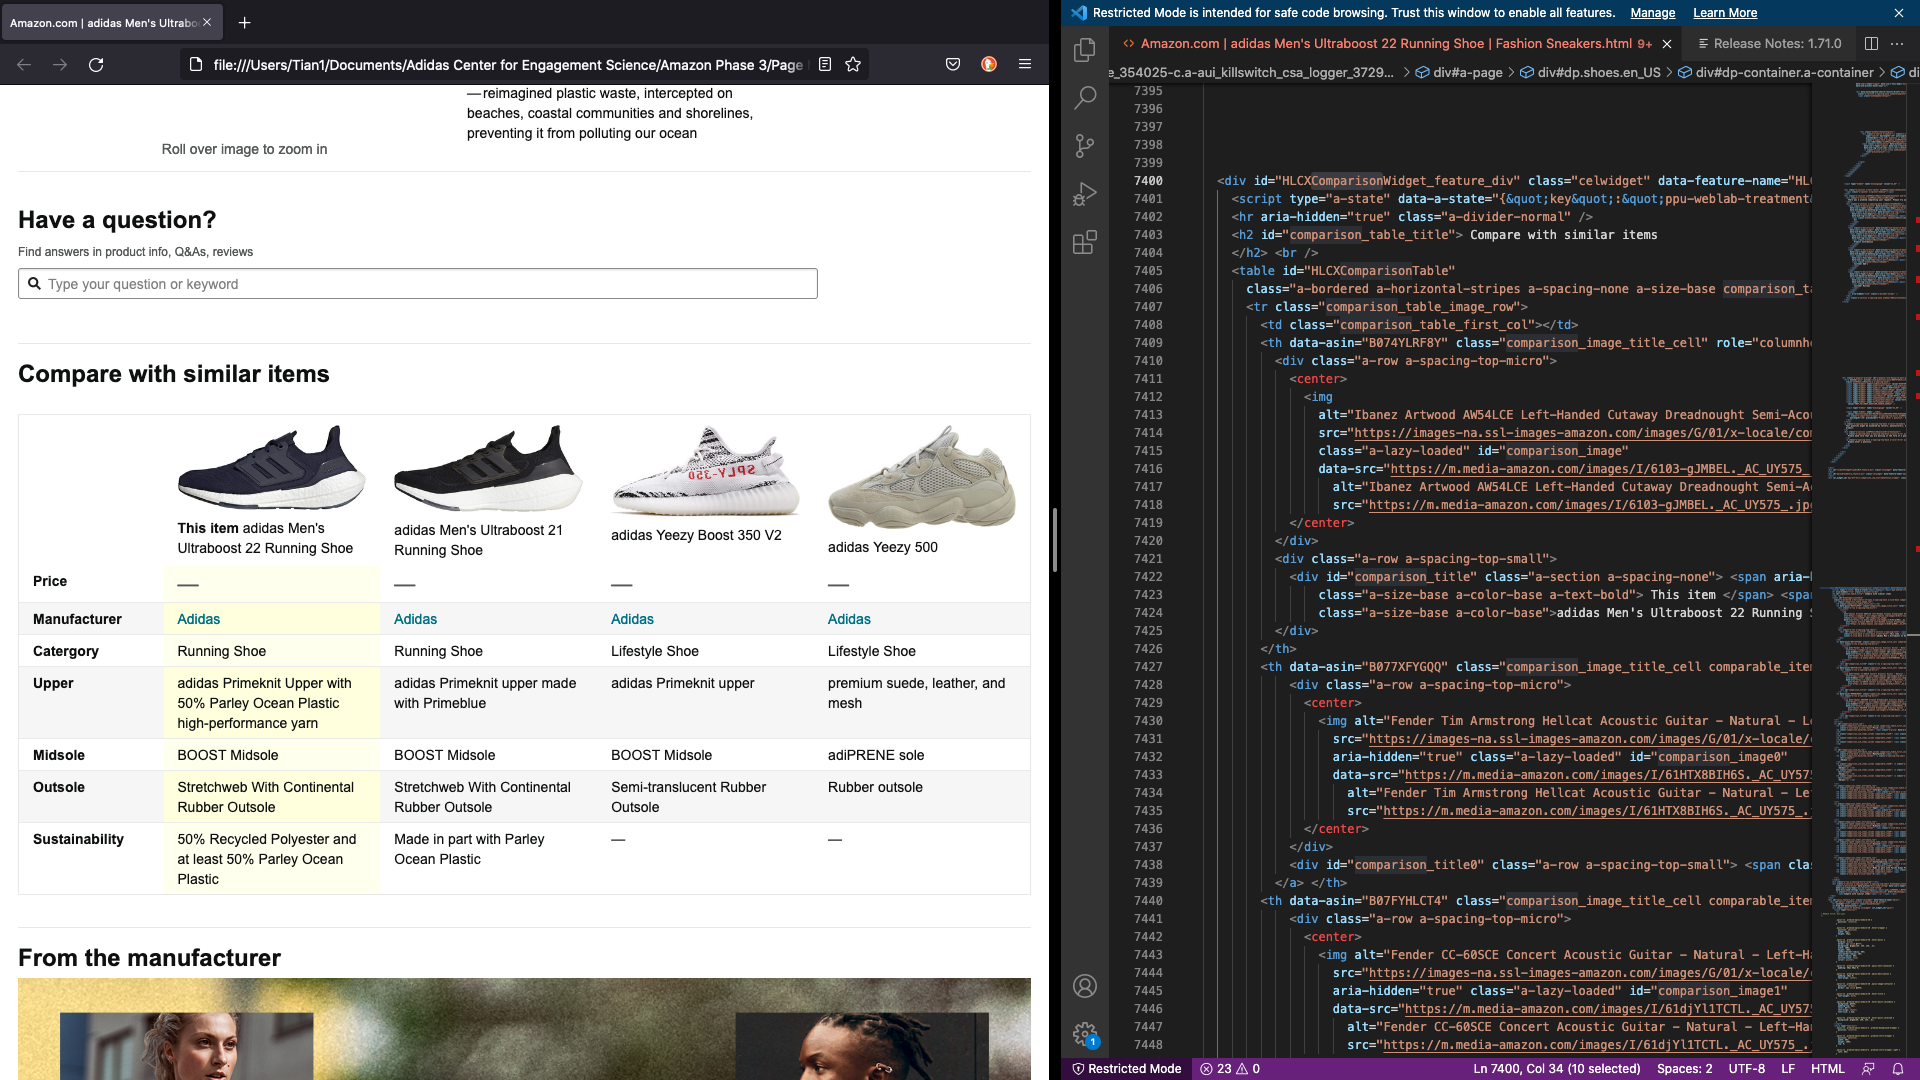Click Ln 7400, Col 34 cursor position
1920x1080 pixels.
pyautogui.click(x=1557, y=1069)
